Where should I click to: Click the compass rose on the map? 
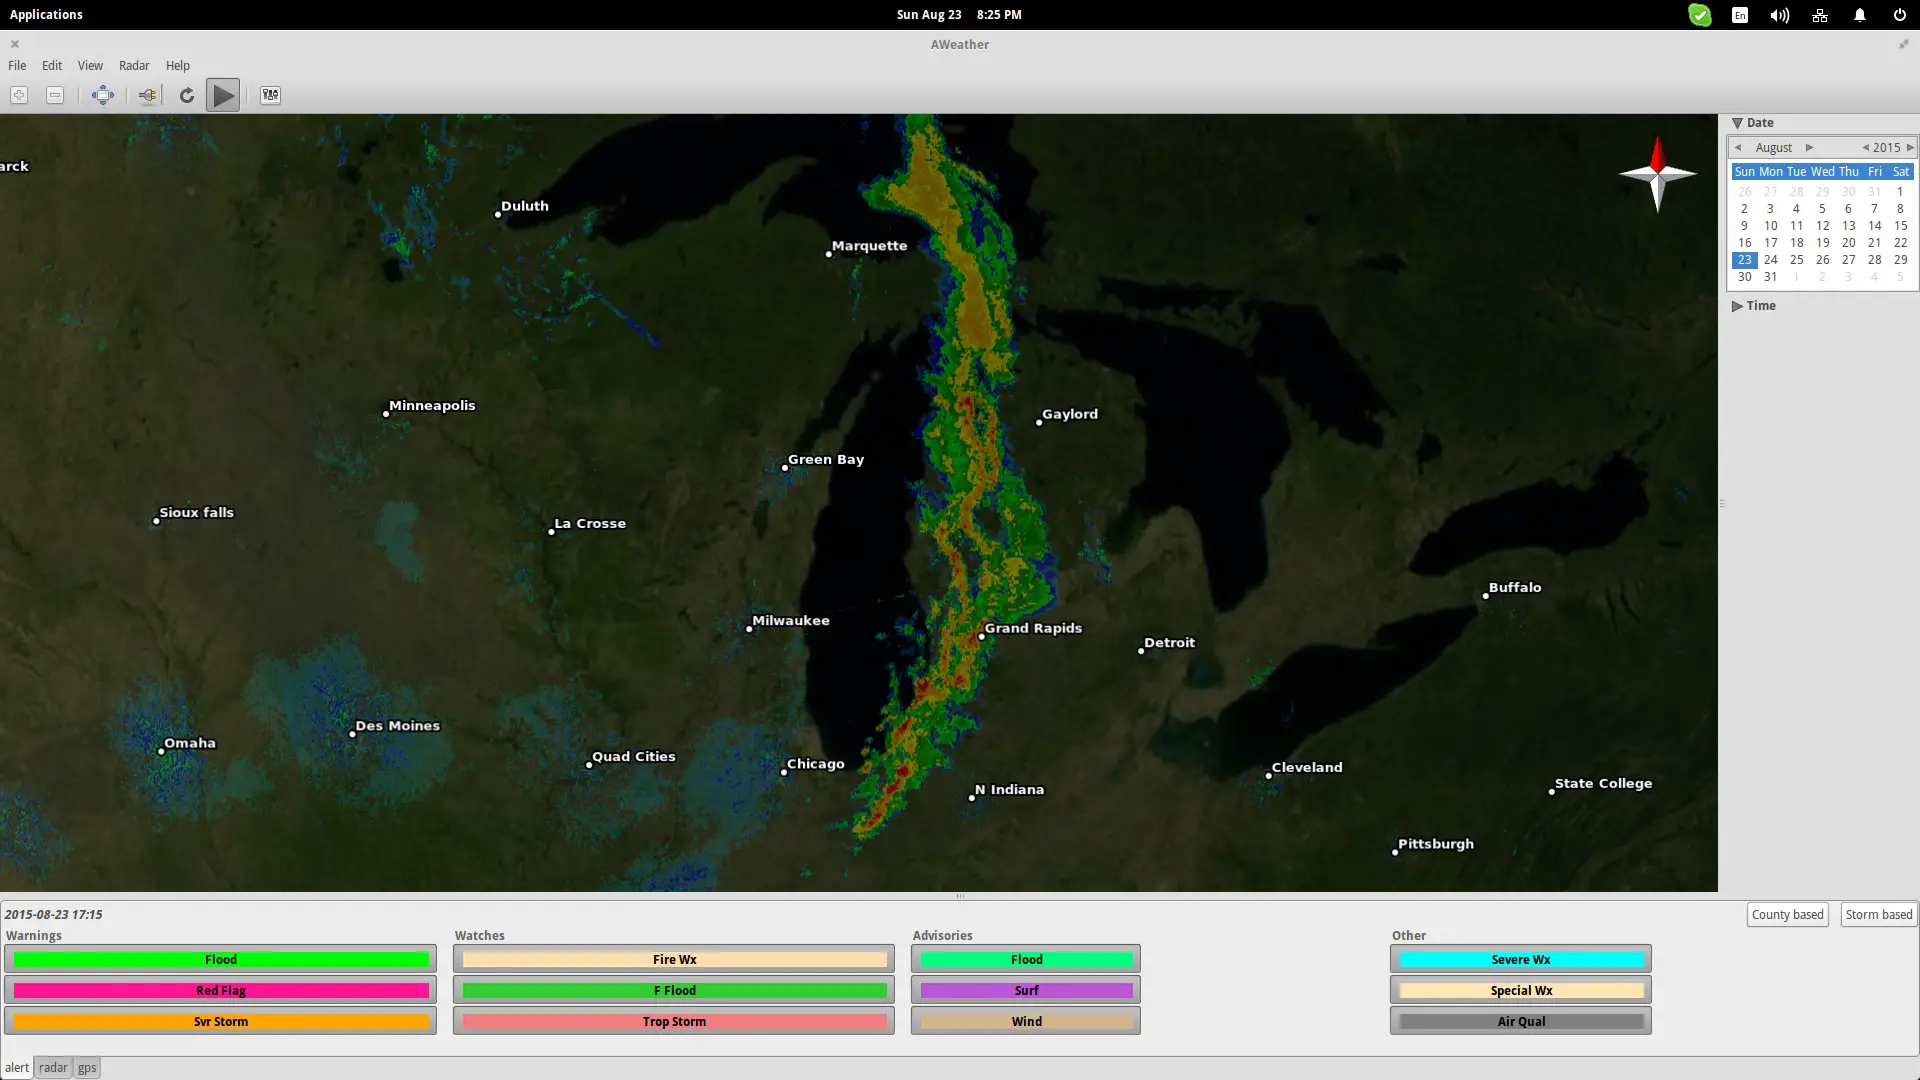1657,174
